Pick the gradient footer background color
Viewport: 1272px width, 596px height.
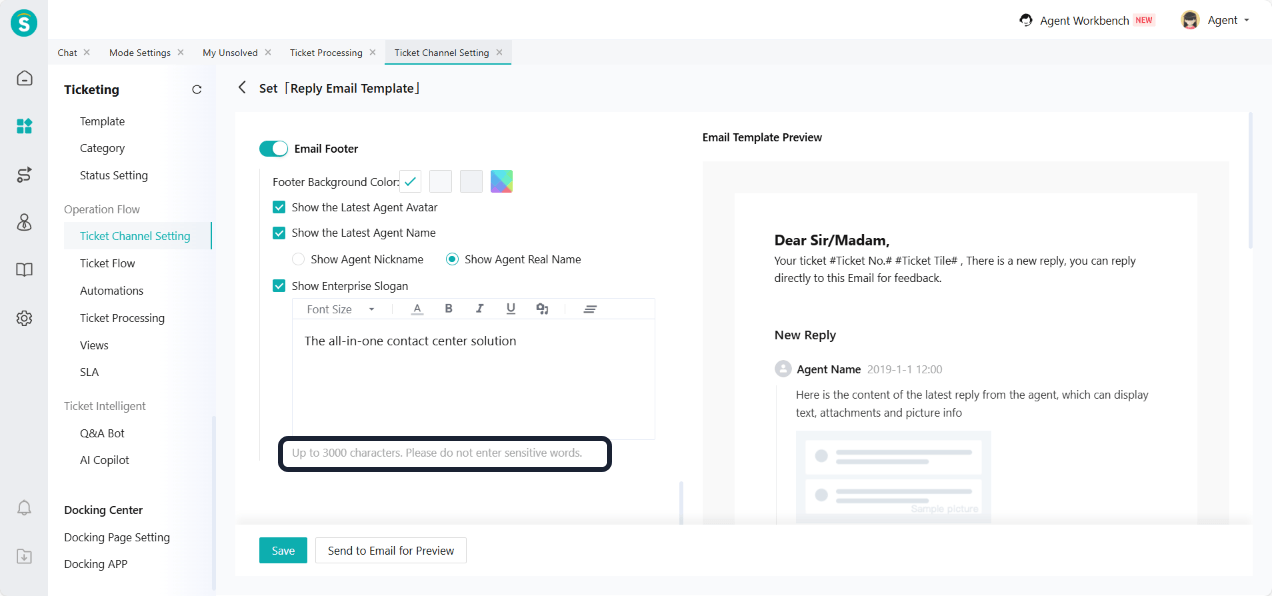(502, 182)
